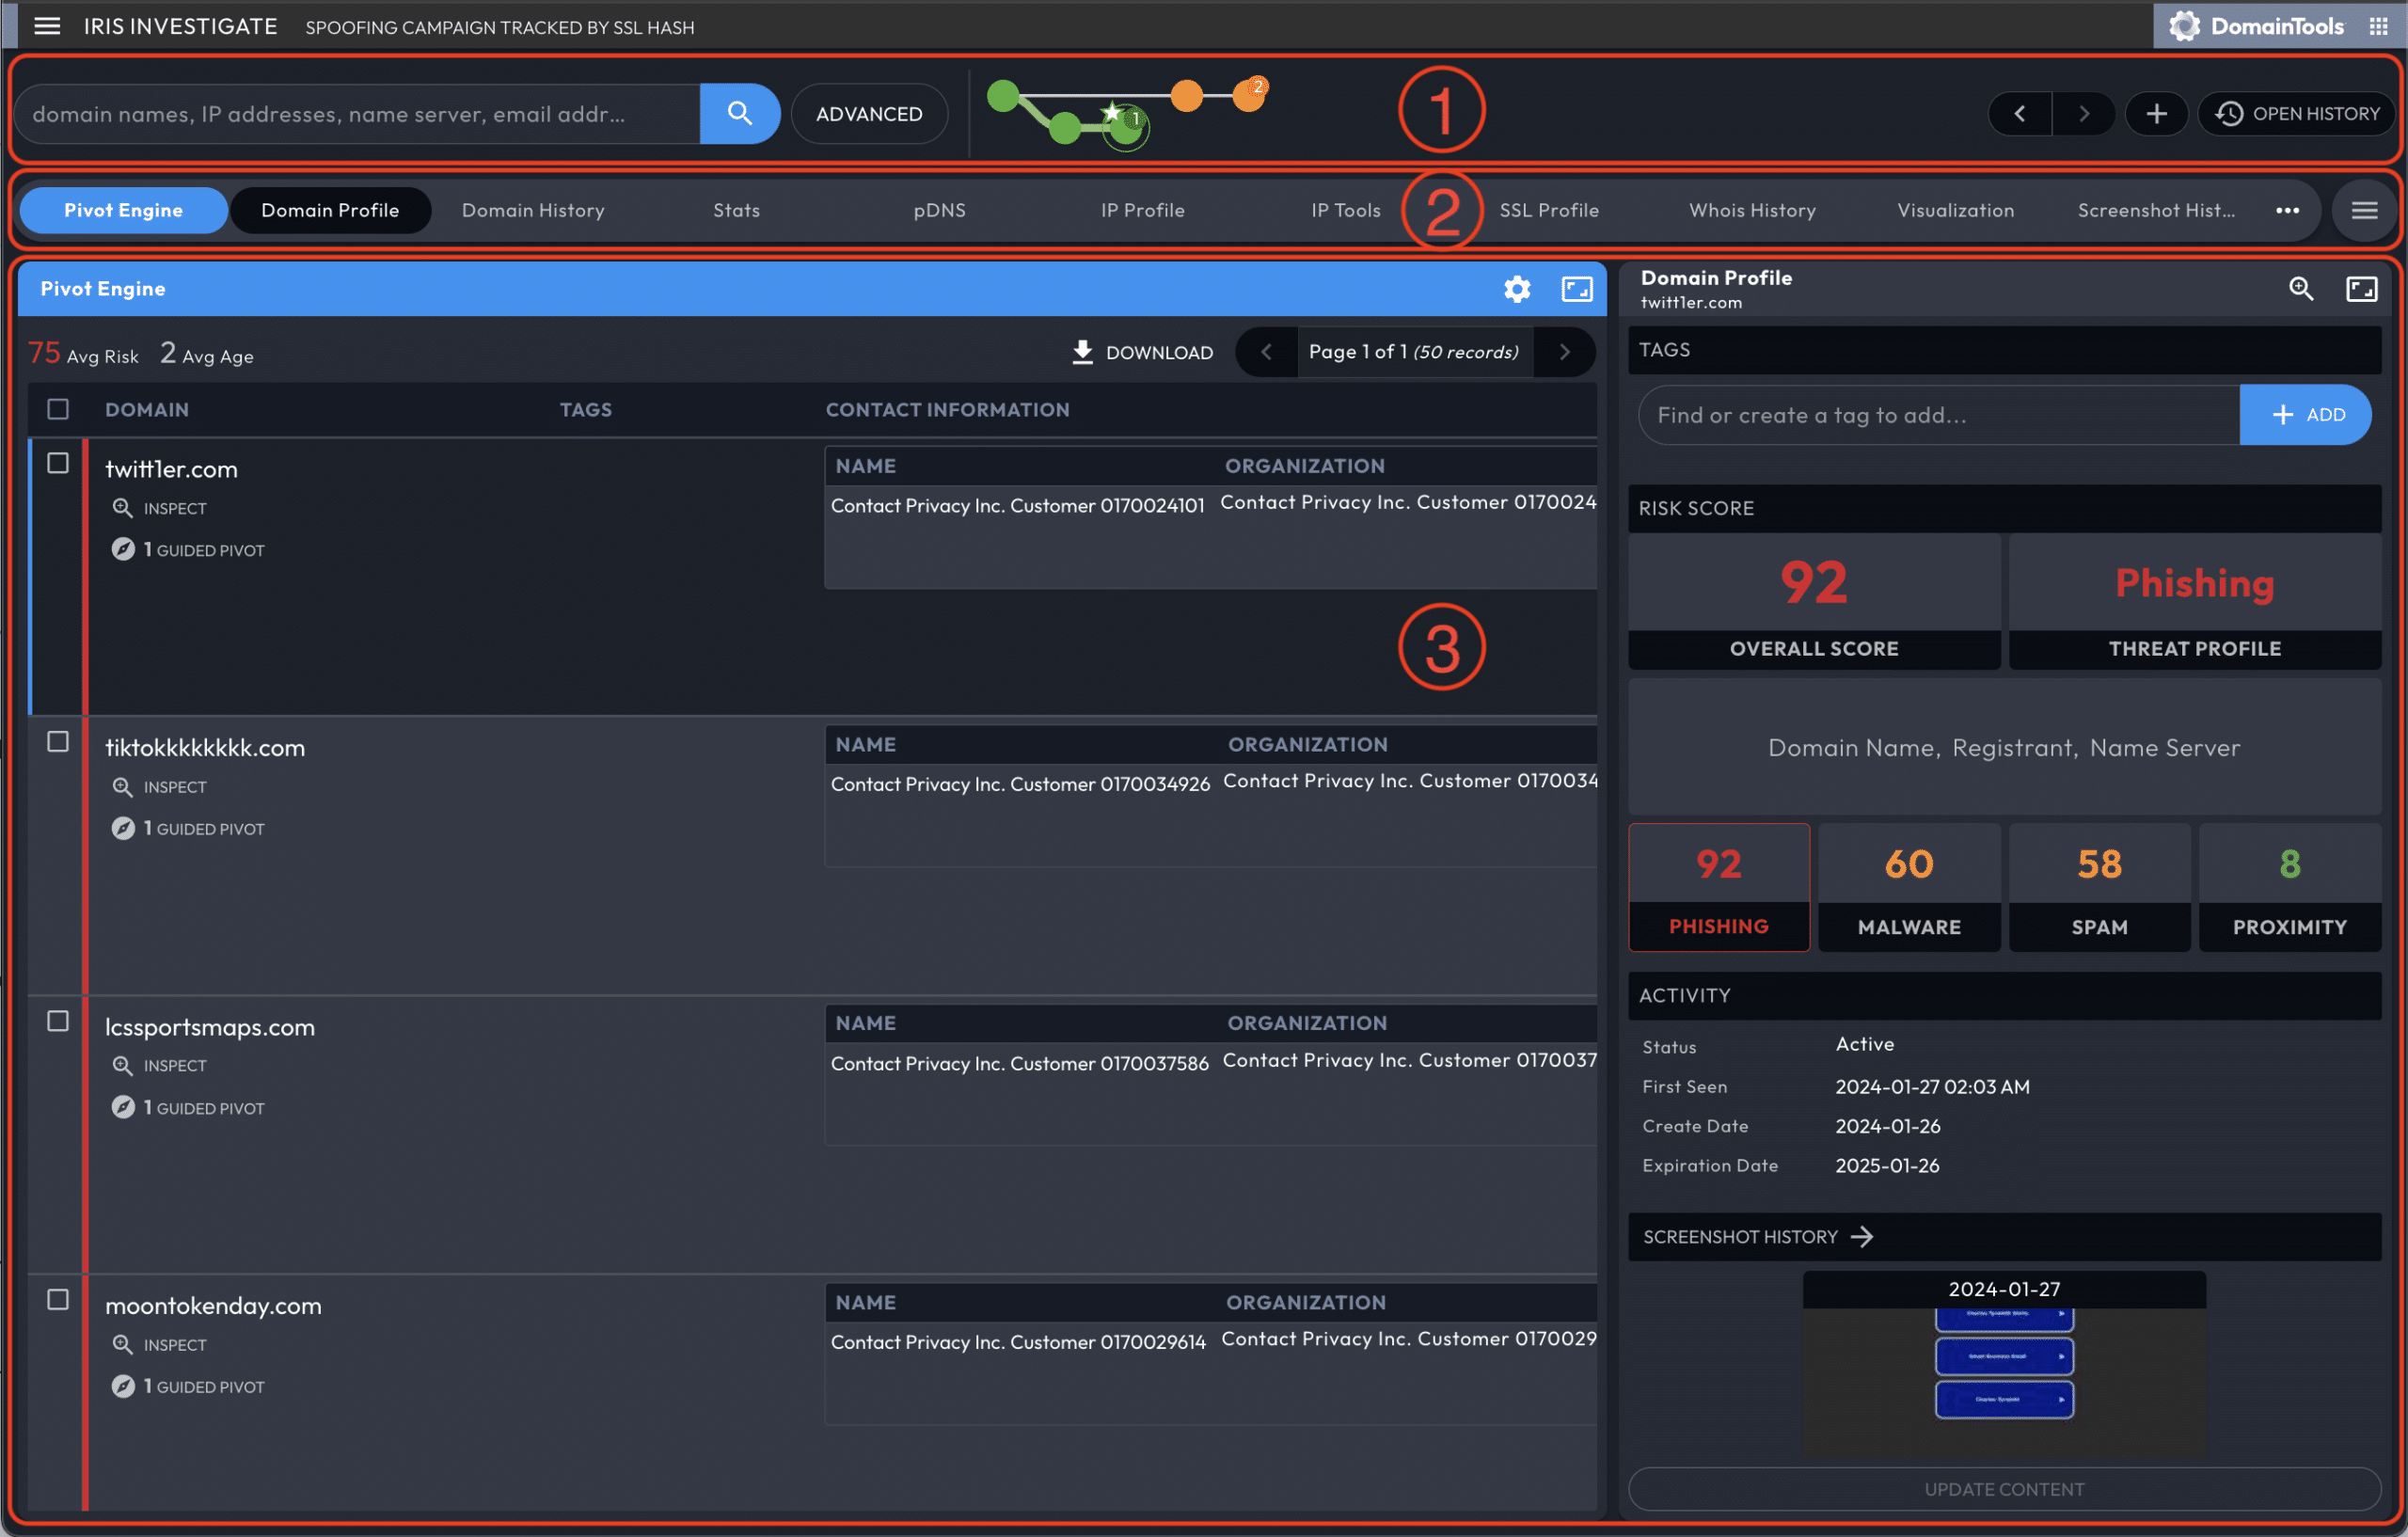The image size is (2408, 1537).
Task: Open the DomainTools apps grid icon
Action: [x=2379, y=26]
